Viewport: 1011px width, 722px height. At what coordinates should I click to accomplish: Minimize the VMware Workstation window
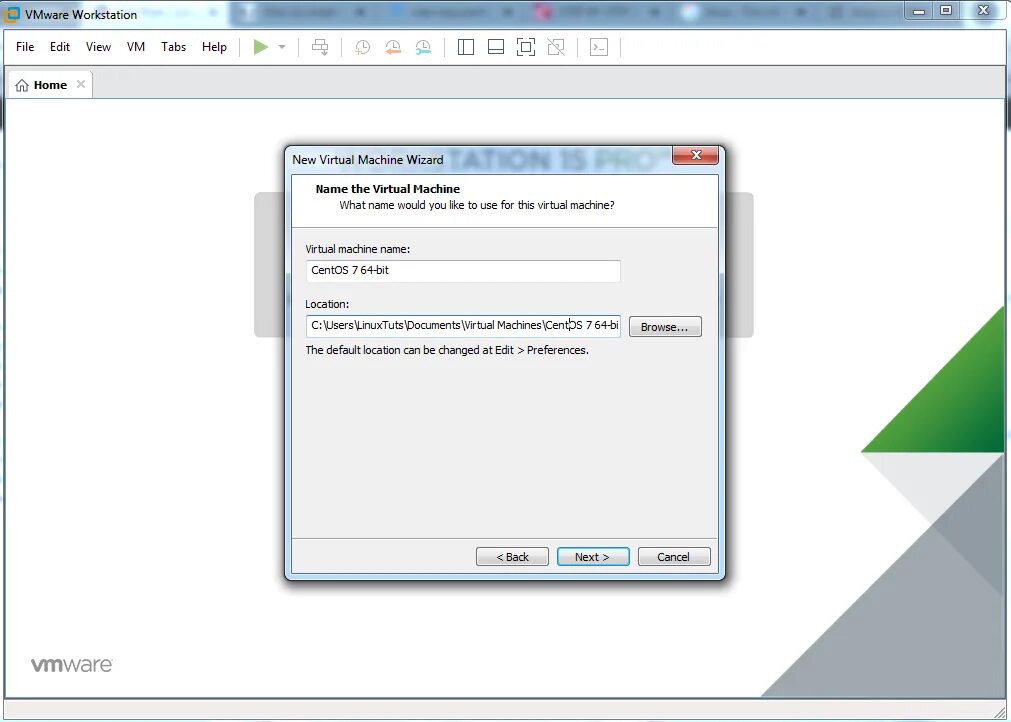(919, 10)
